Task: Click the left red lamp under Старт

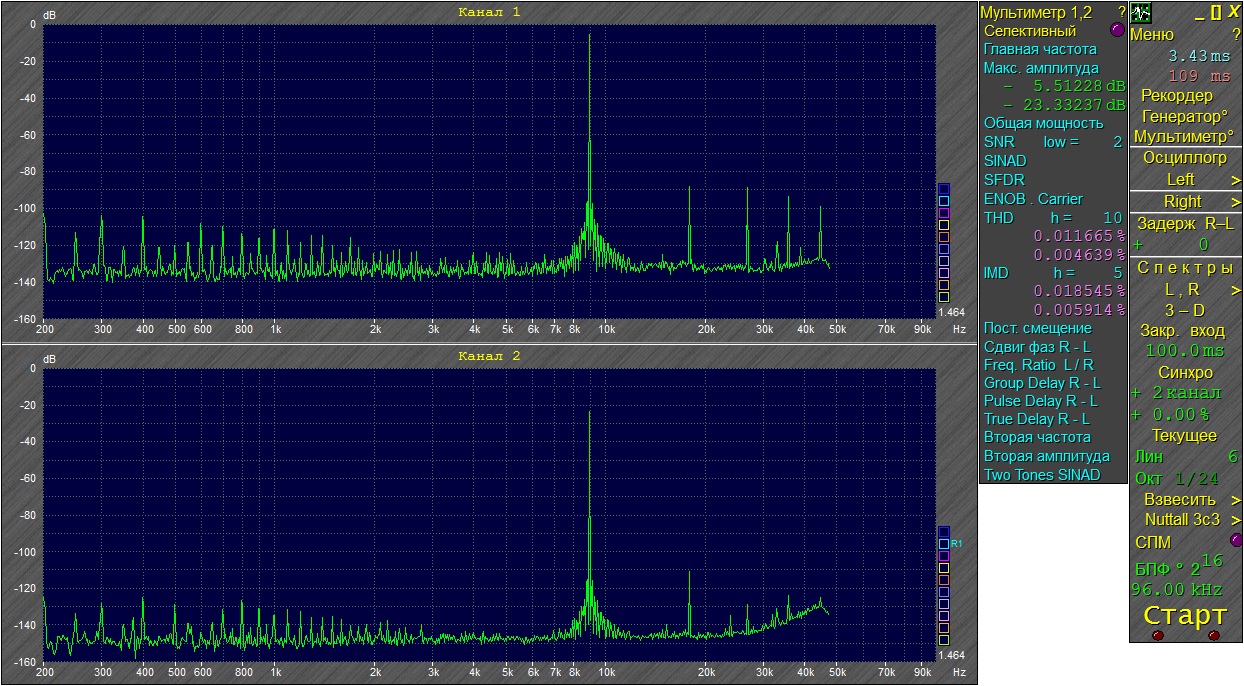Action: [1158, 635]
